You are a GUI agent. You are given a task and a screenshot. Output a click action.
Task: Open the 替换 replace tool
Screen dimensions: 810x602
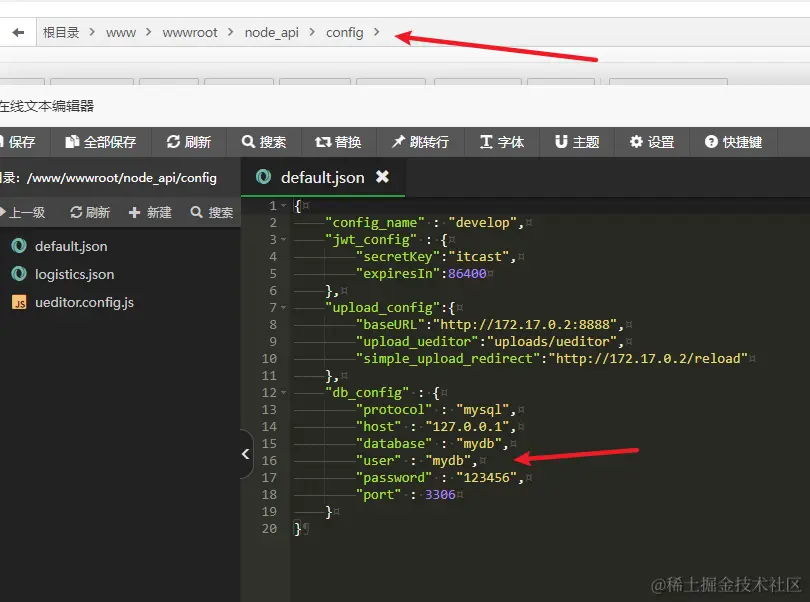pos(339,142)
